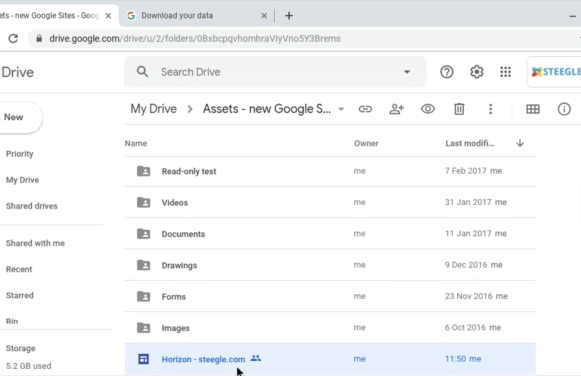Click the Preview eye icon

pos(428,109)
